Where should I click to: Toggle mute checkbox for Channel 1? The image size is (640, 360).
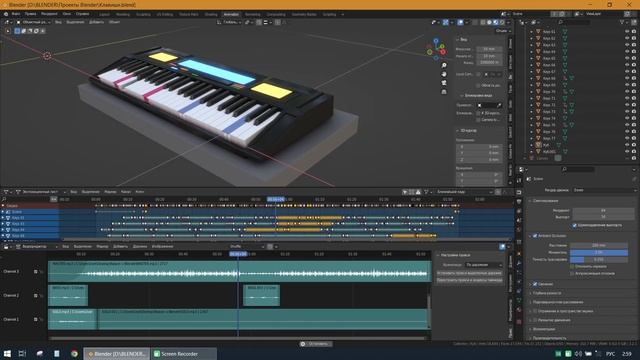36,320
